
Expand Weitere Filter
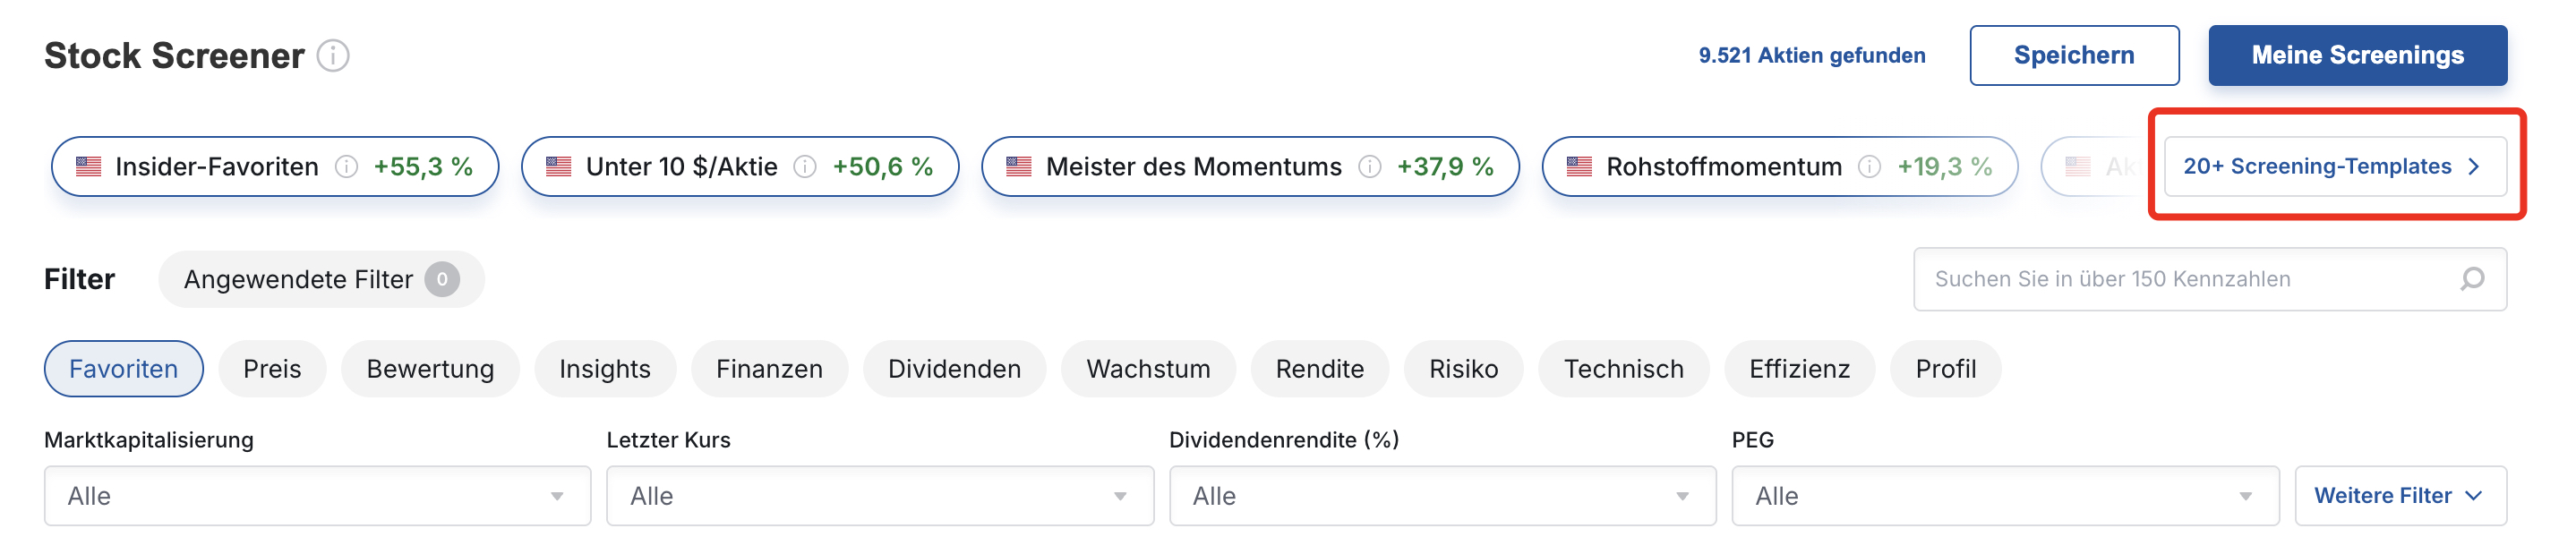[x=2400, y=496]
